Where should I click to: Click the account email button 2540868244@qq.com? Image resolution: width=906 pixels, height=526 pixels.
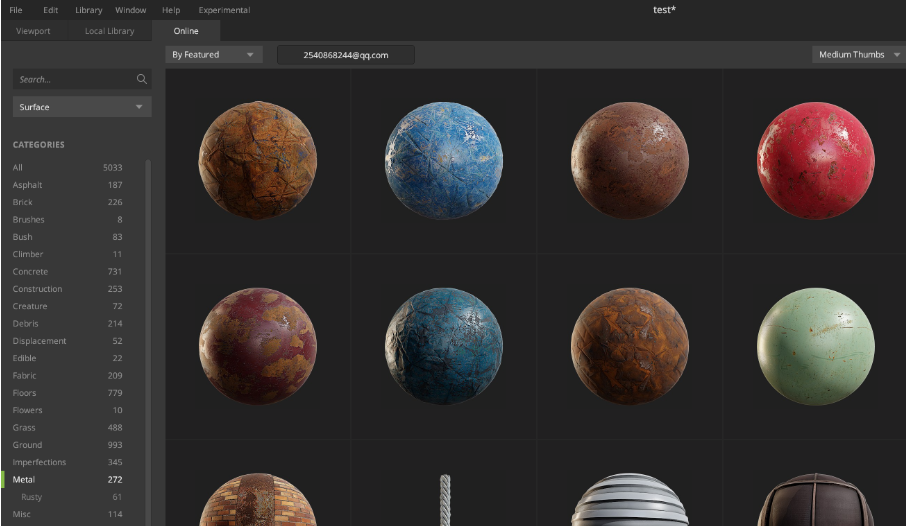[346, 55]
